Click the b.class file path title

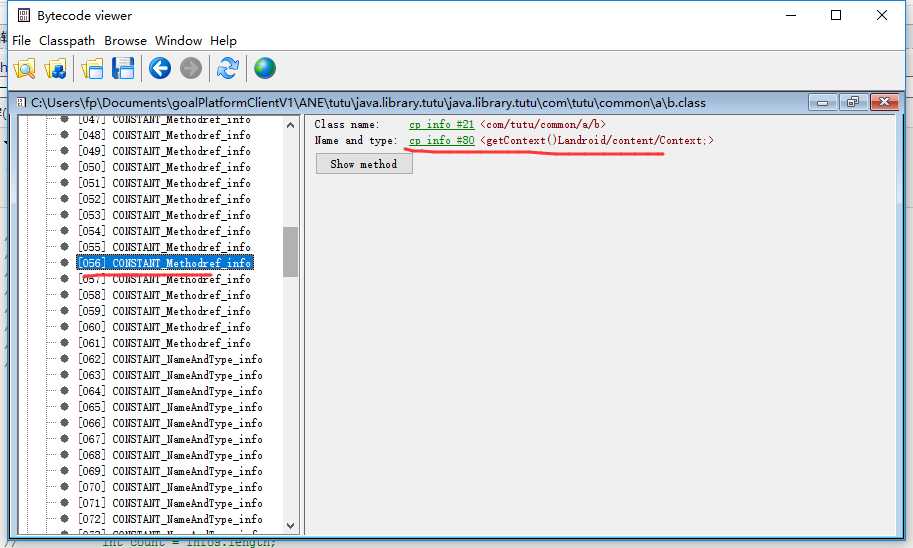pyautogui.click(x=368, y=103)
